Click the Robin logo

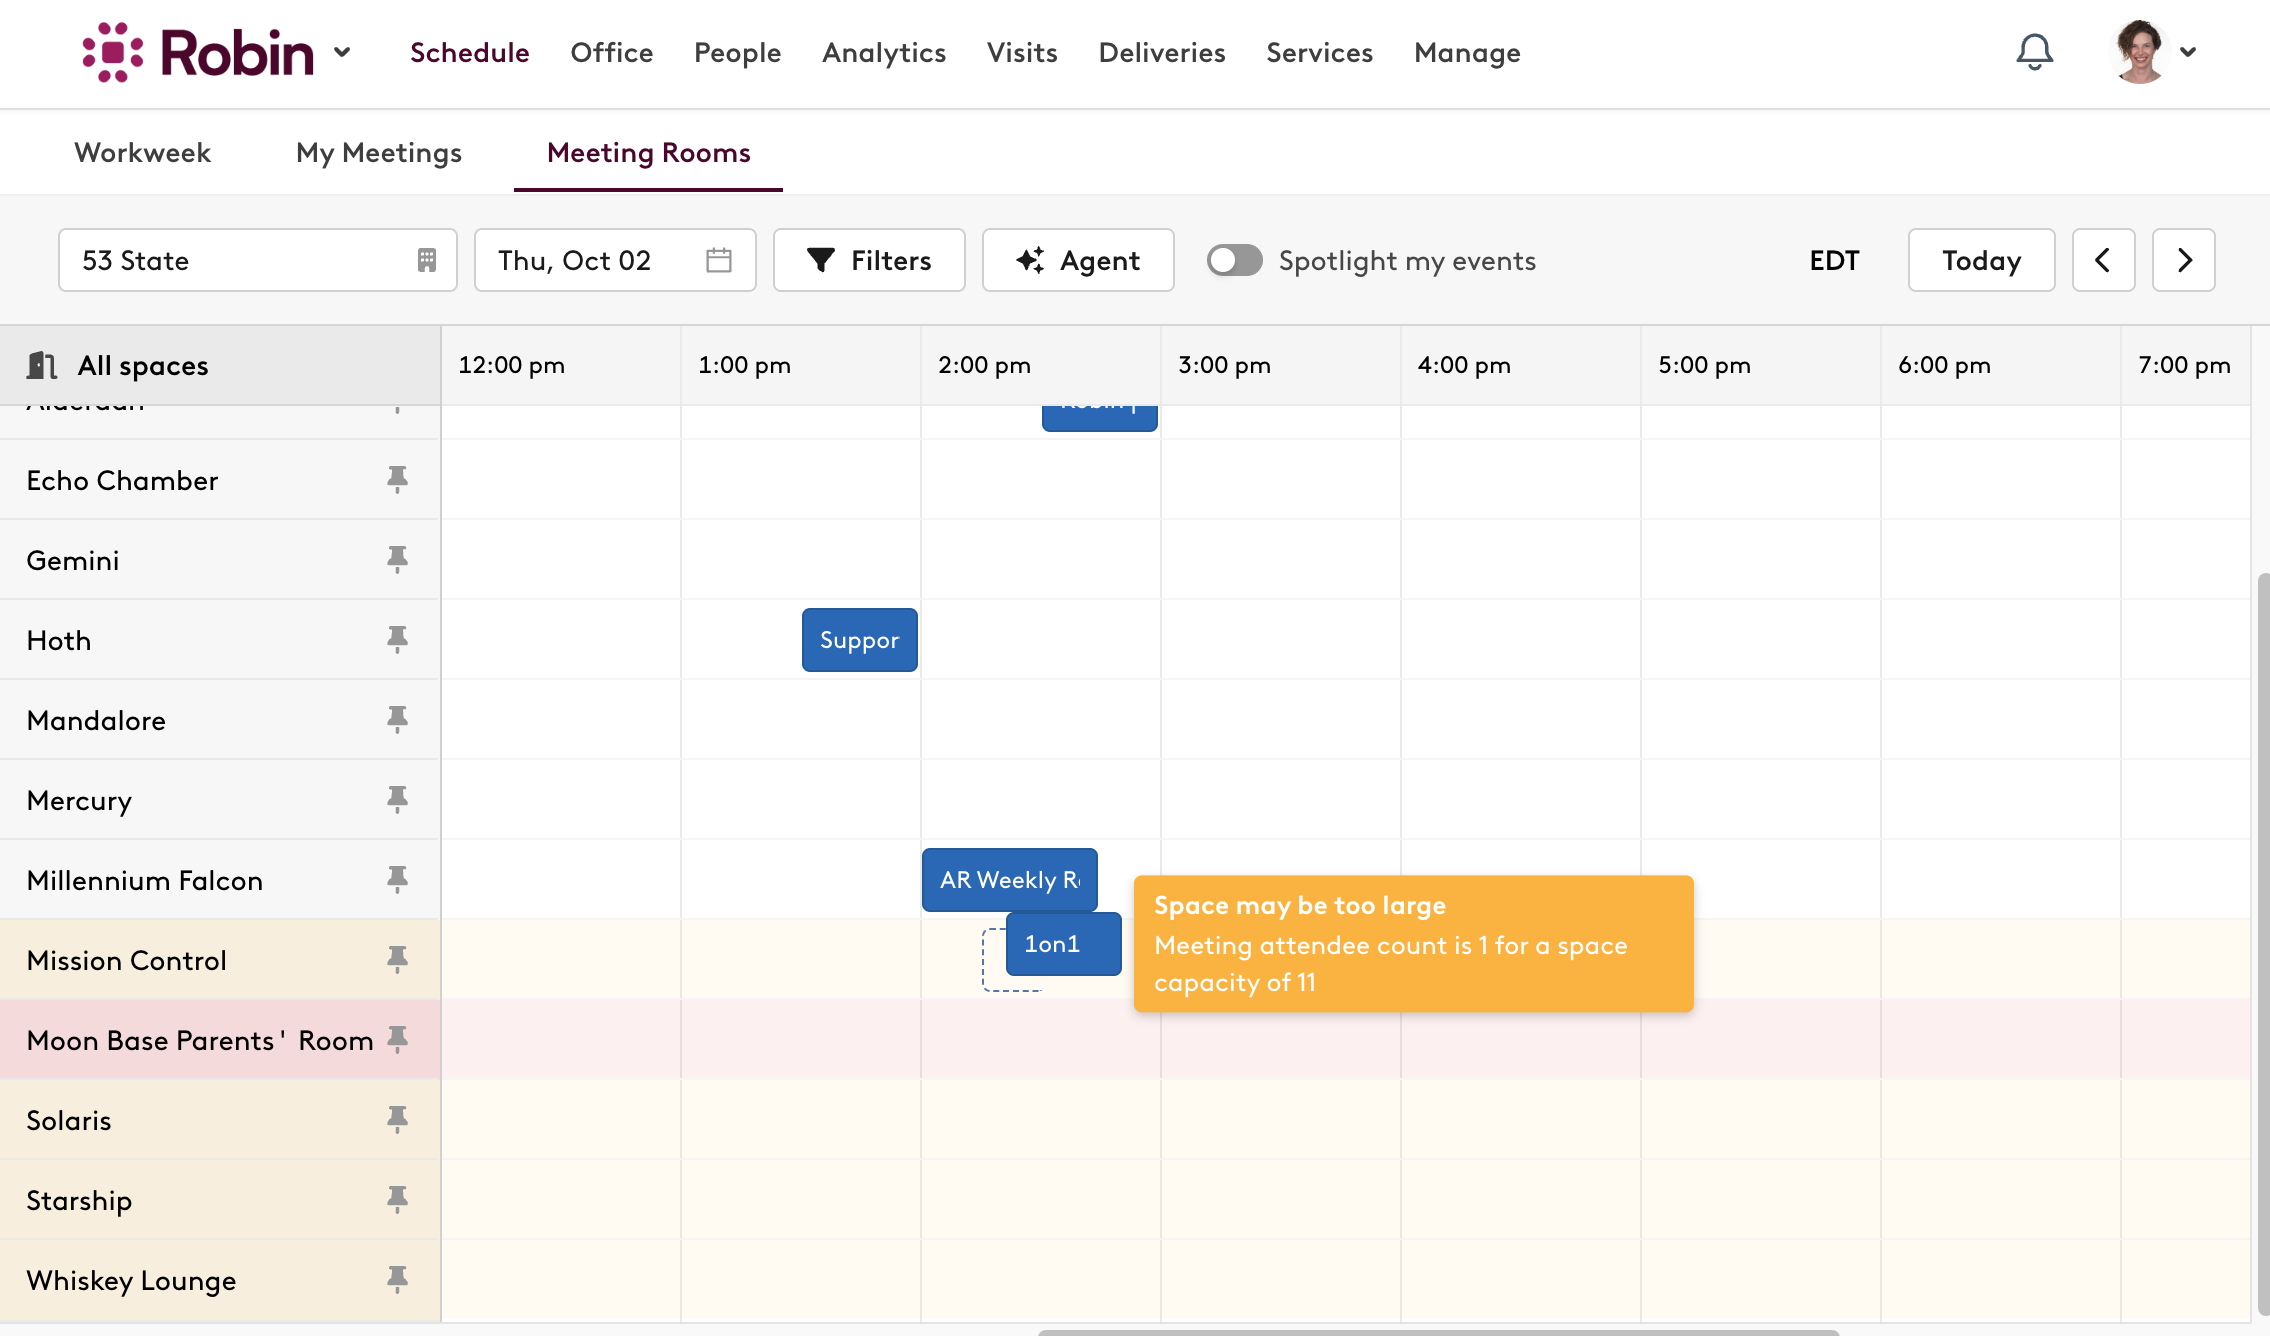point(199,52)
